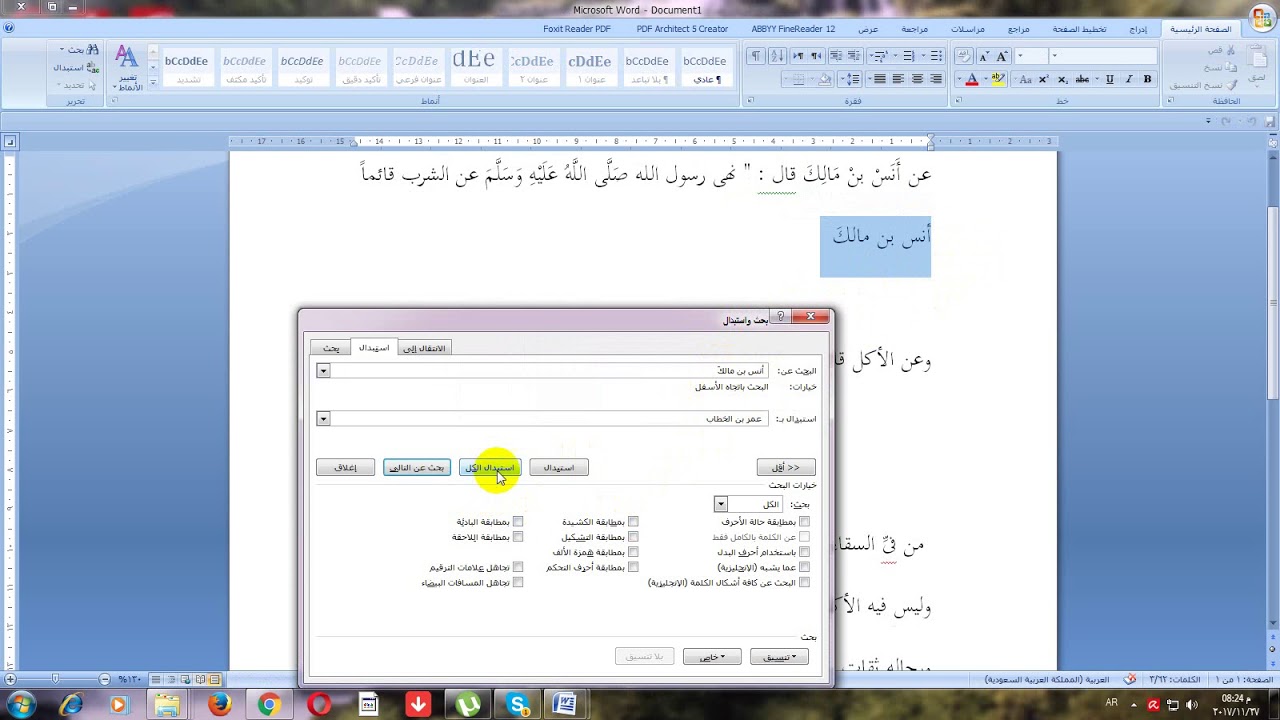Open the 'خاص' dropdown button
Viewport: 1280px width, 720px height.
(712, 657)
